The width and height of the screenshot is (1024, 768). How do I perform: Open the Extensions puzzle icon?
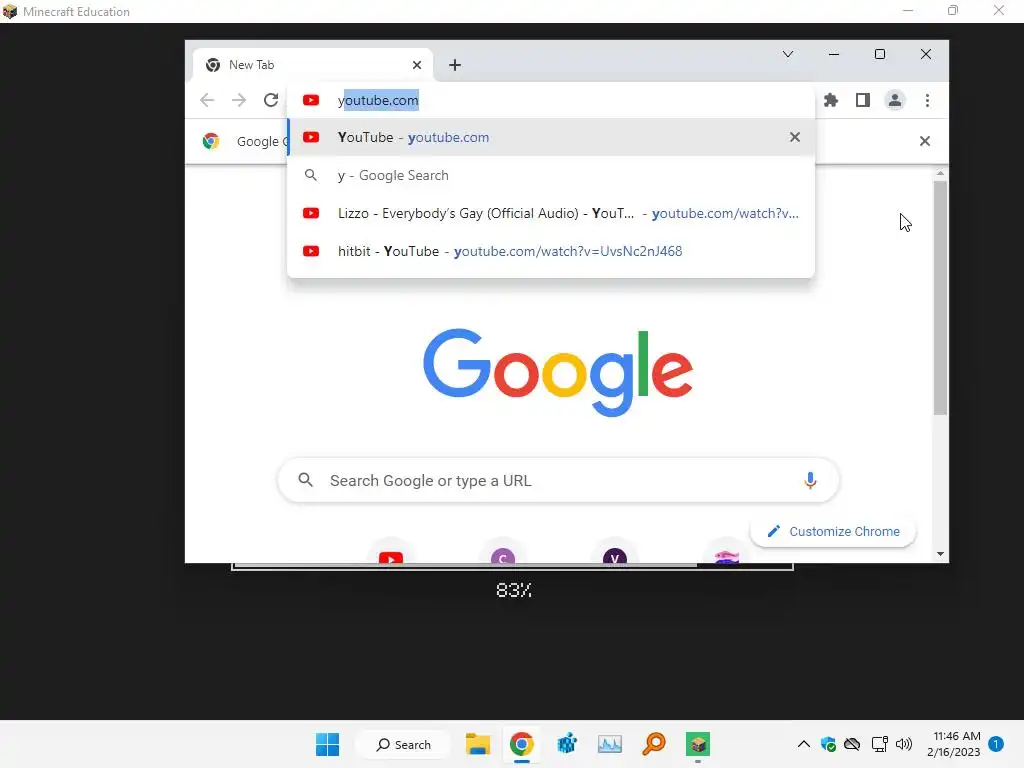point(831,100)
